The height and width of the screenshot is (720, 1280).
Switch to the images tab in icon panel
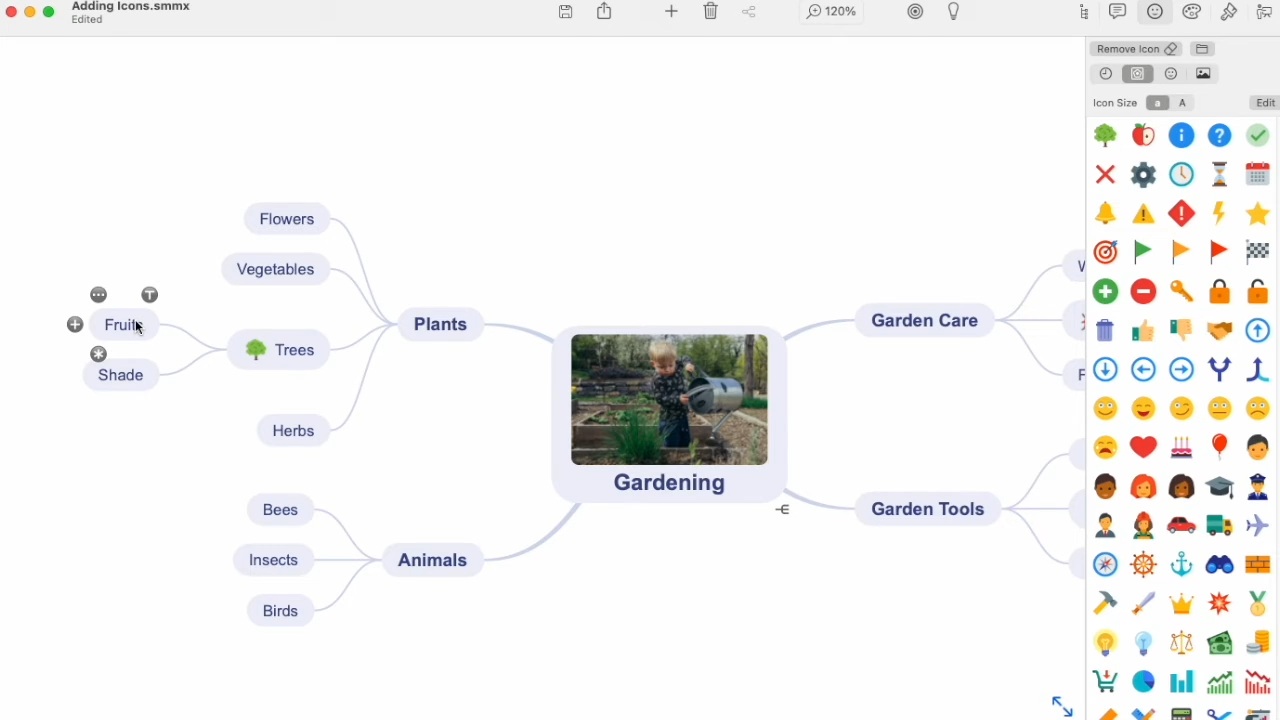[x=1203, y=74]
